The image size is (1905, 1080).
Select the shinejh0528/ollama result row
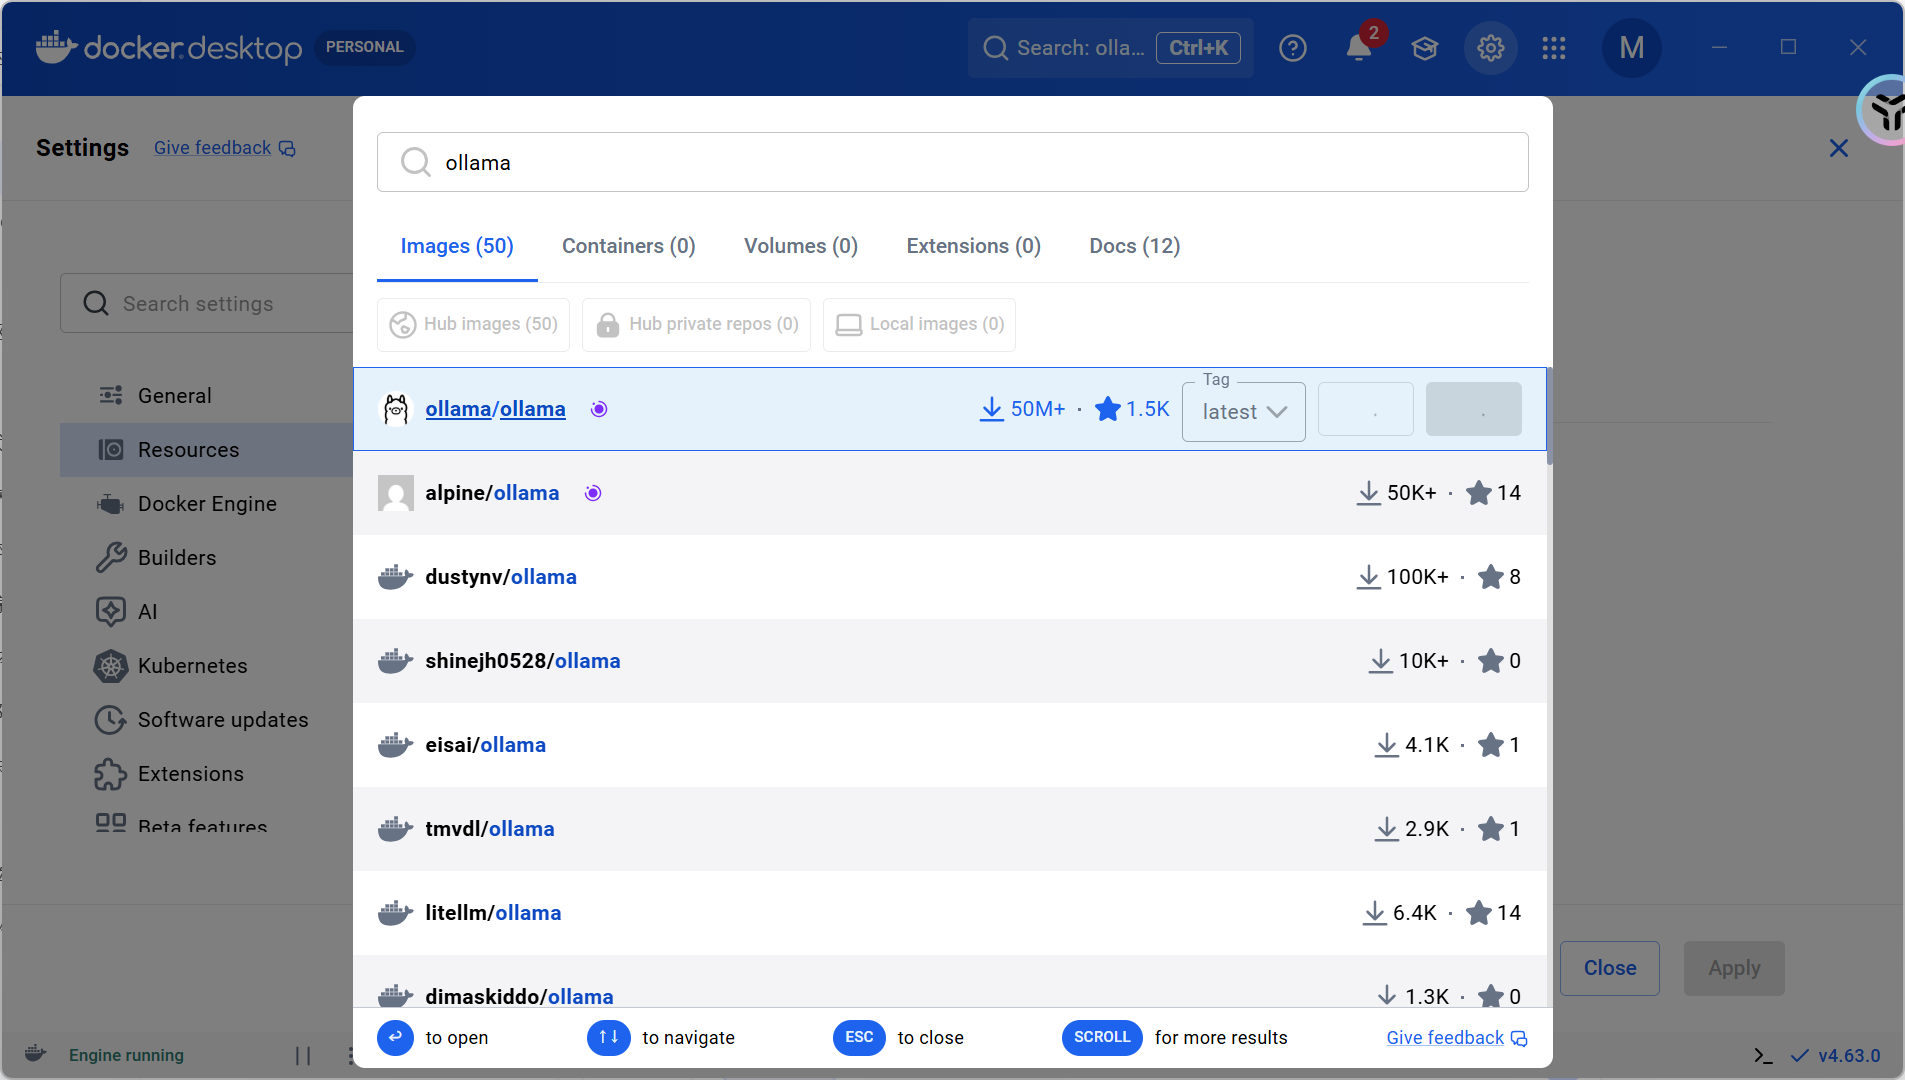click(x=950, y=661)
